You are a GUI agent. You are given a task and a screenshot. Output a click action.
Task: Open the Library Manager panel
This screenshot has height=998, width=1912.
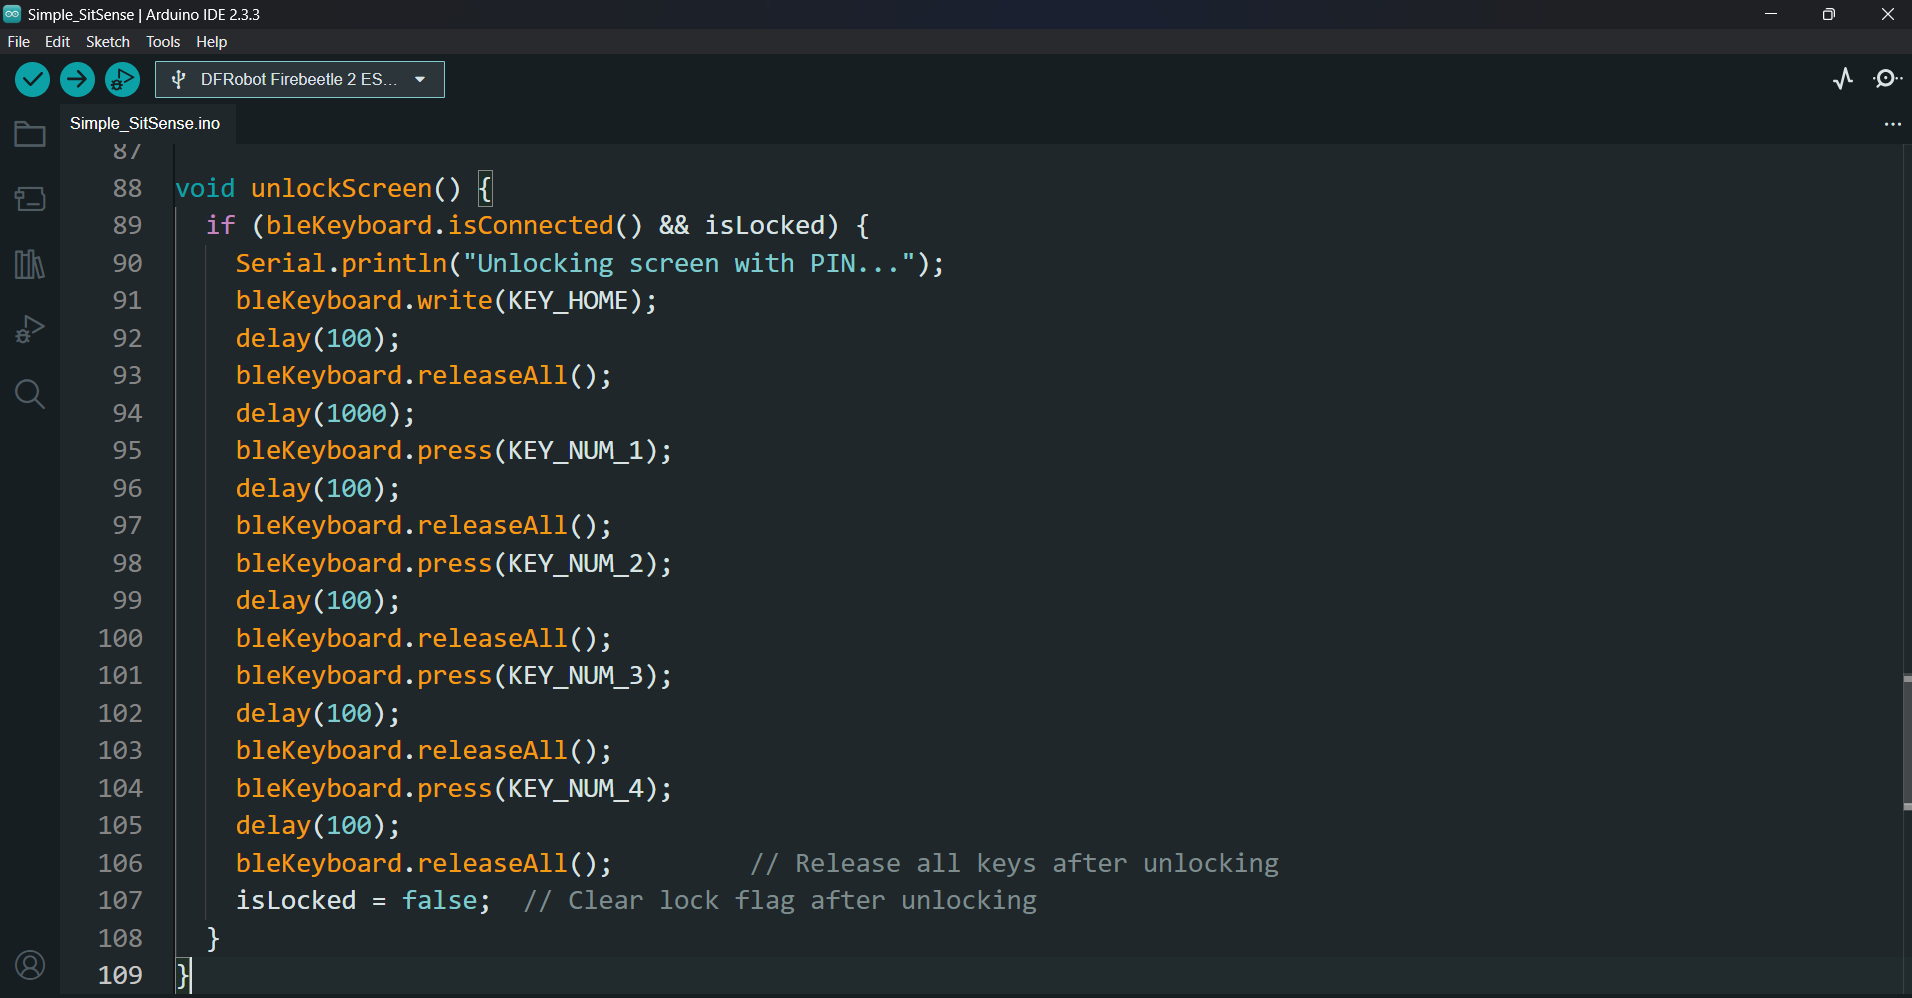30,264
